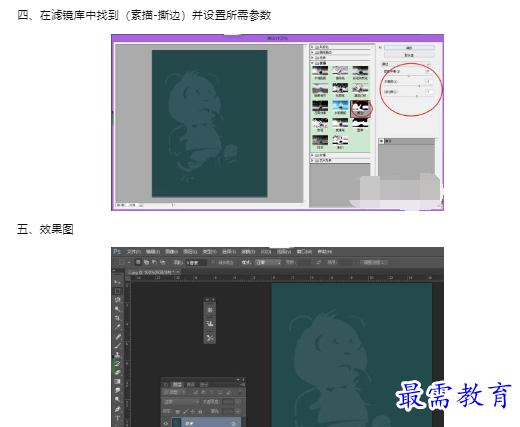This screenshot has width=520, height=427.
Task: Select the Rectangular Marquee tool
Action: click(x=117, y=291)
